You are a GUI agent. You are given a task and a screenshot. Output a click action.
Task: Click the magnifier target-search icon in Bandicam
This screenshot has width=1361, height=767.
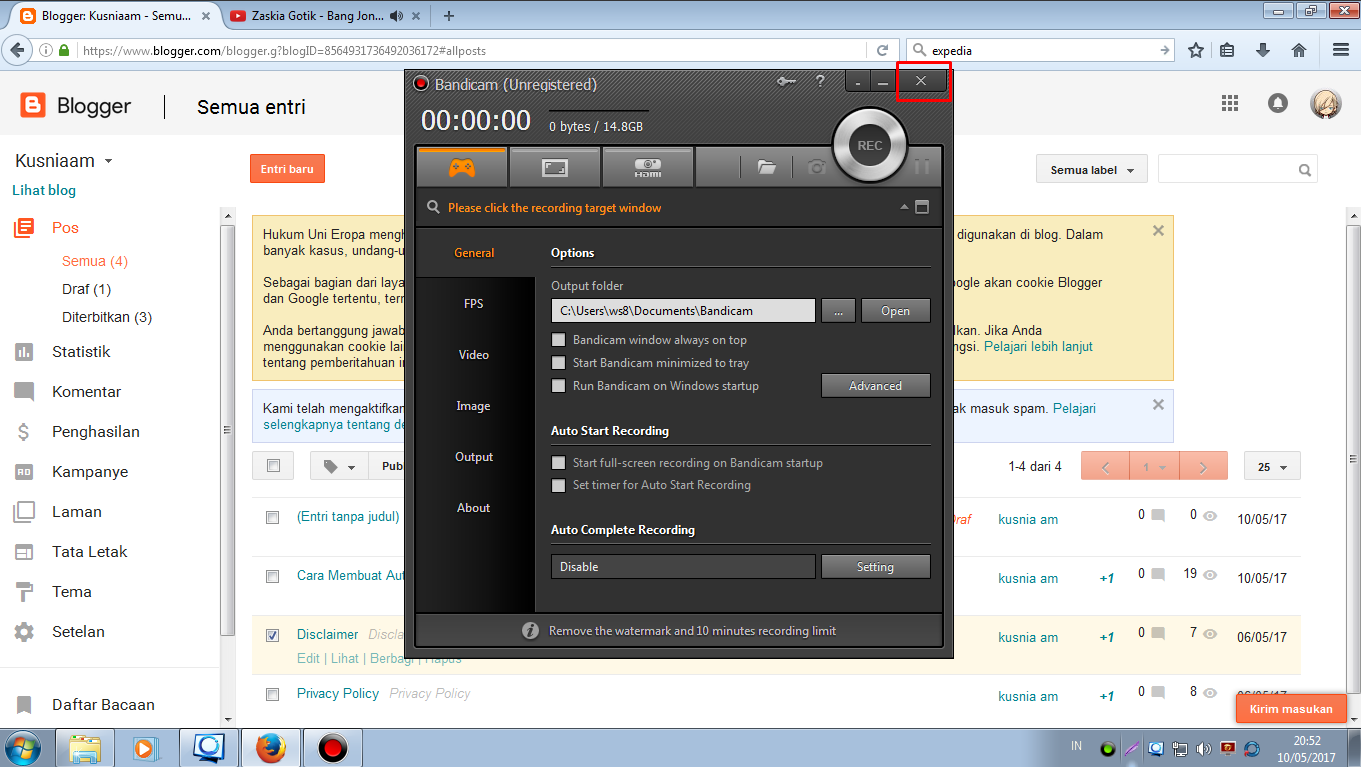point(433,208)
